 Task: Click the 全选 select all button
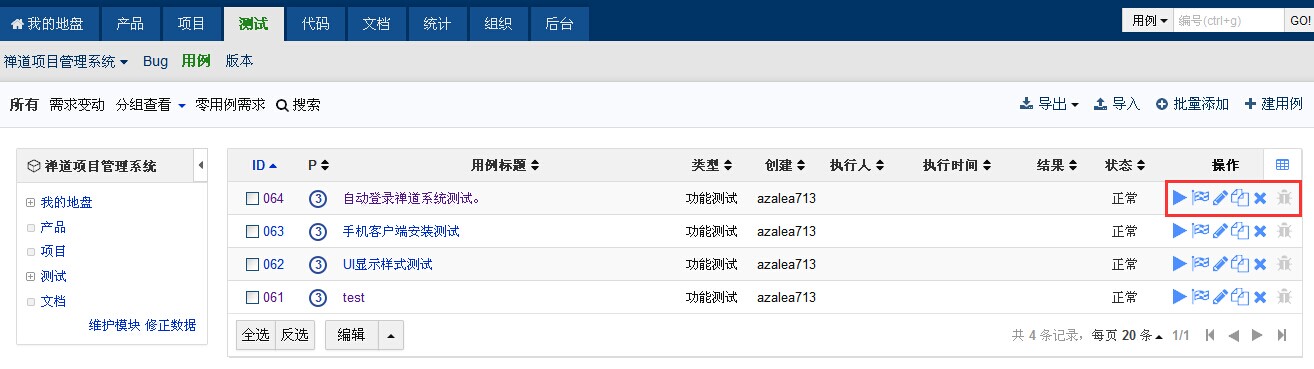(x=256, y=336)
